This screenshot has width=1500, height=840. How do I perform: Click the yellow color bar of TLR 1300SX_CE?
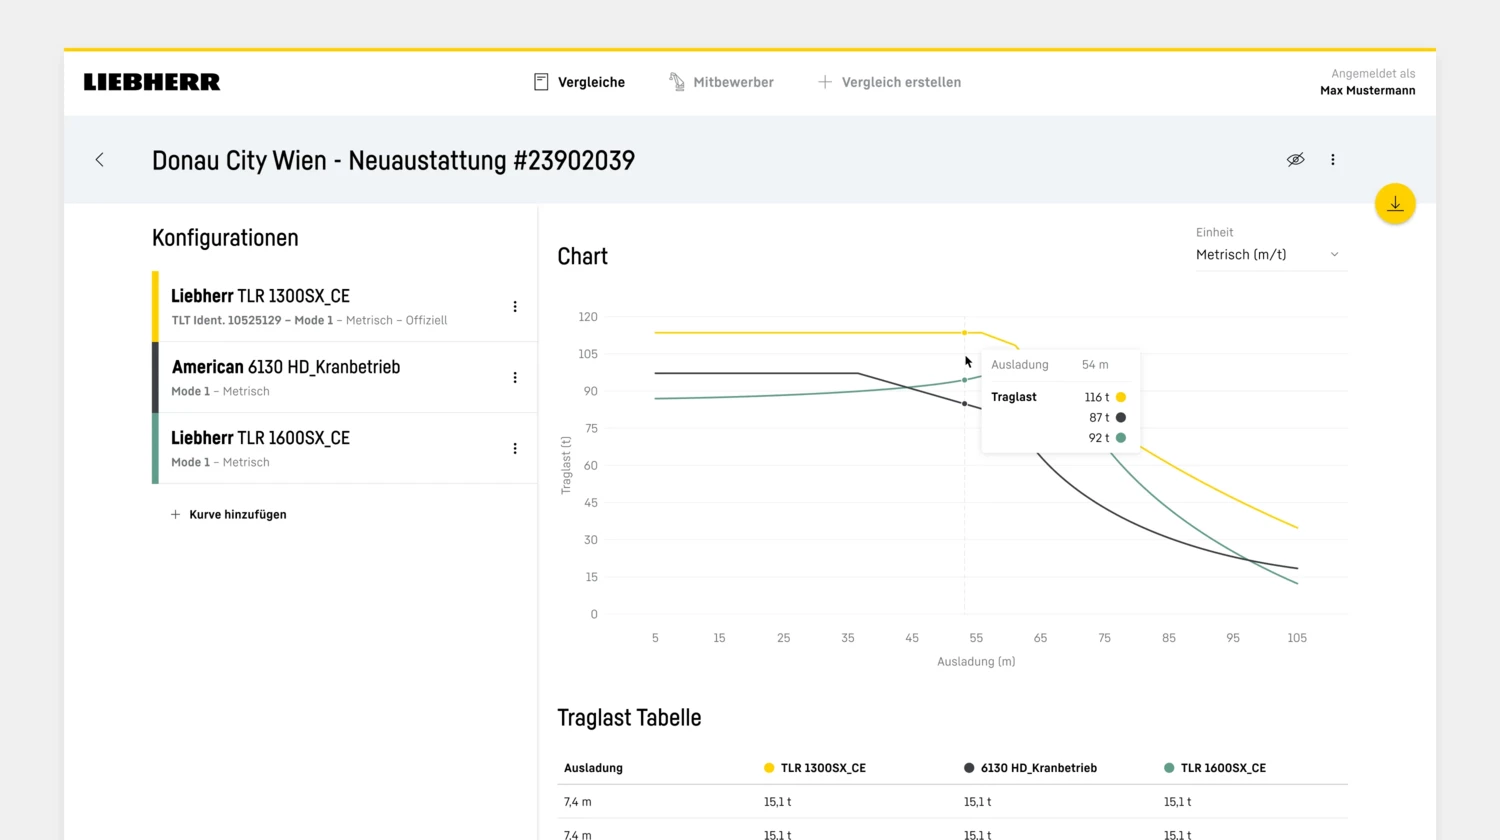click(155, 306)
